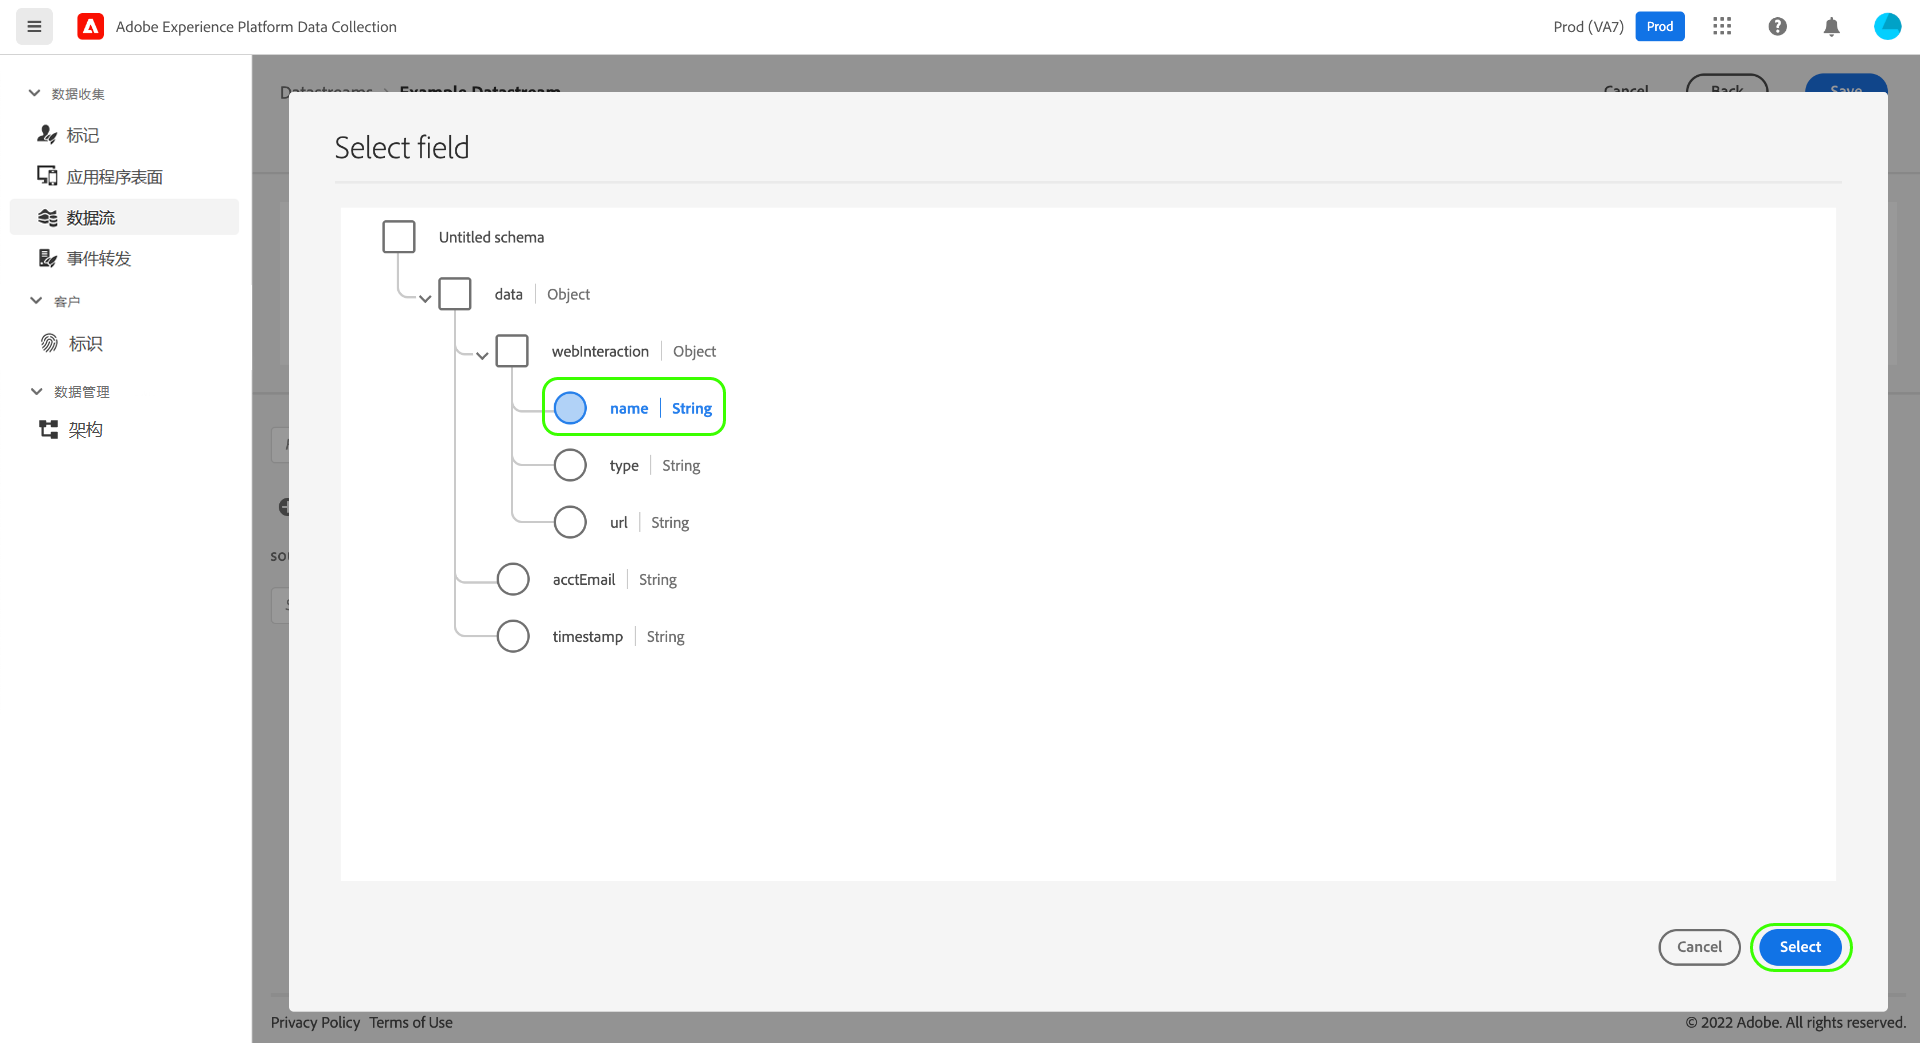
Task: Select the type String radio button
Action: [x=570, y=465]
